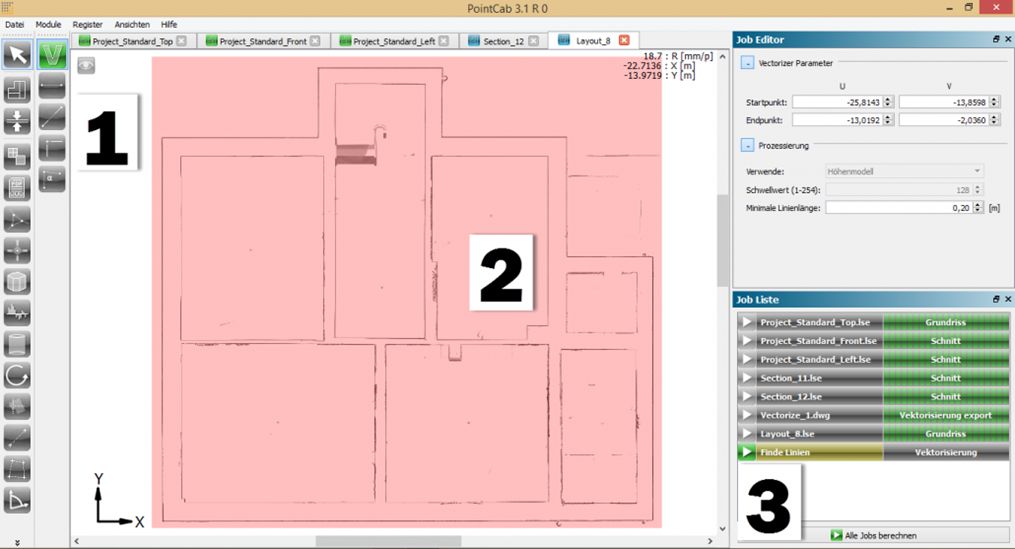Collapse the Prozessierung section

(747, 146)
